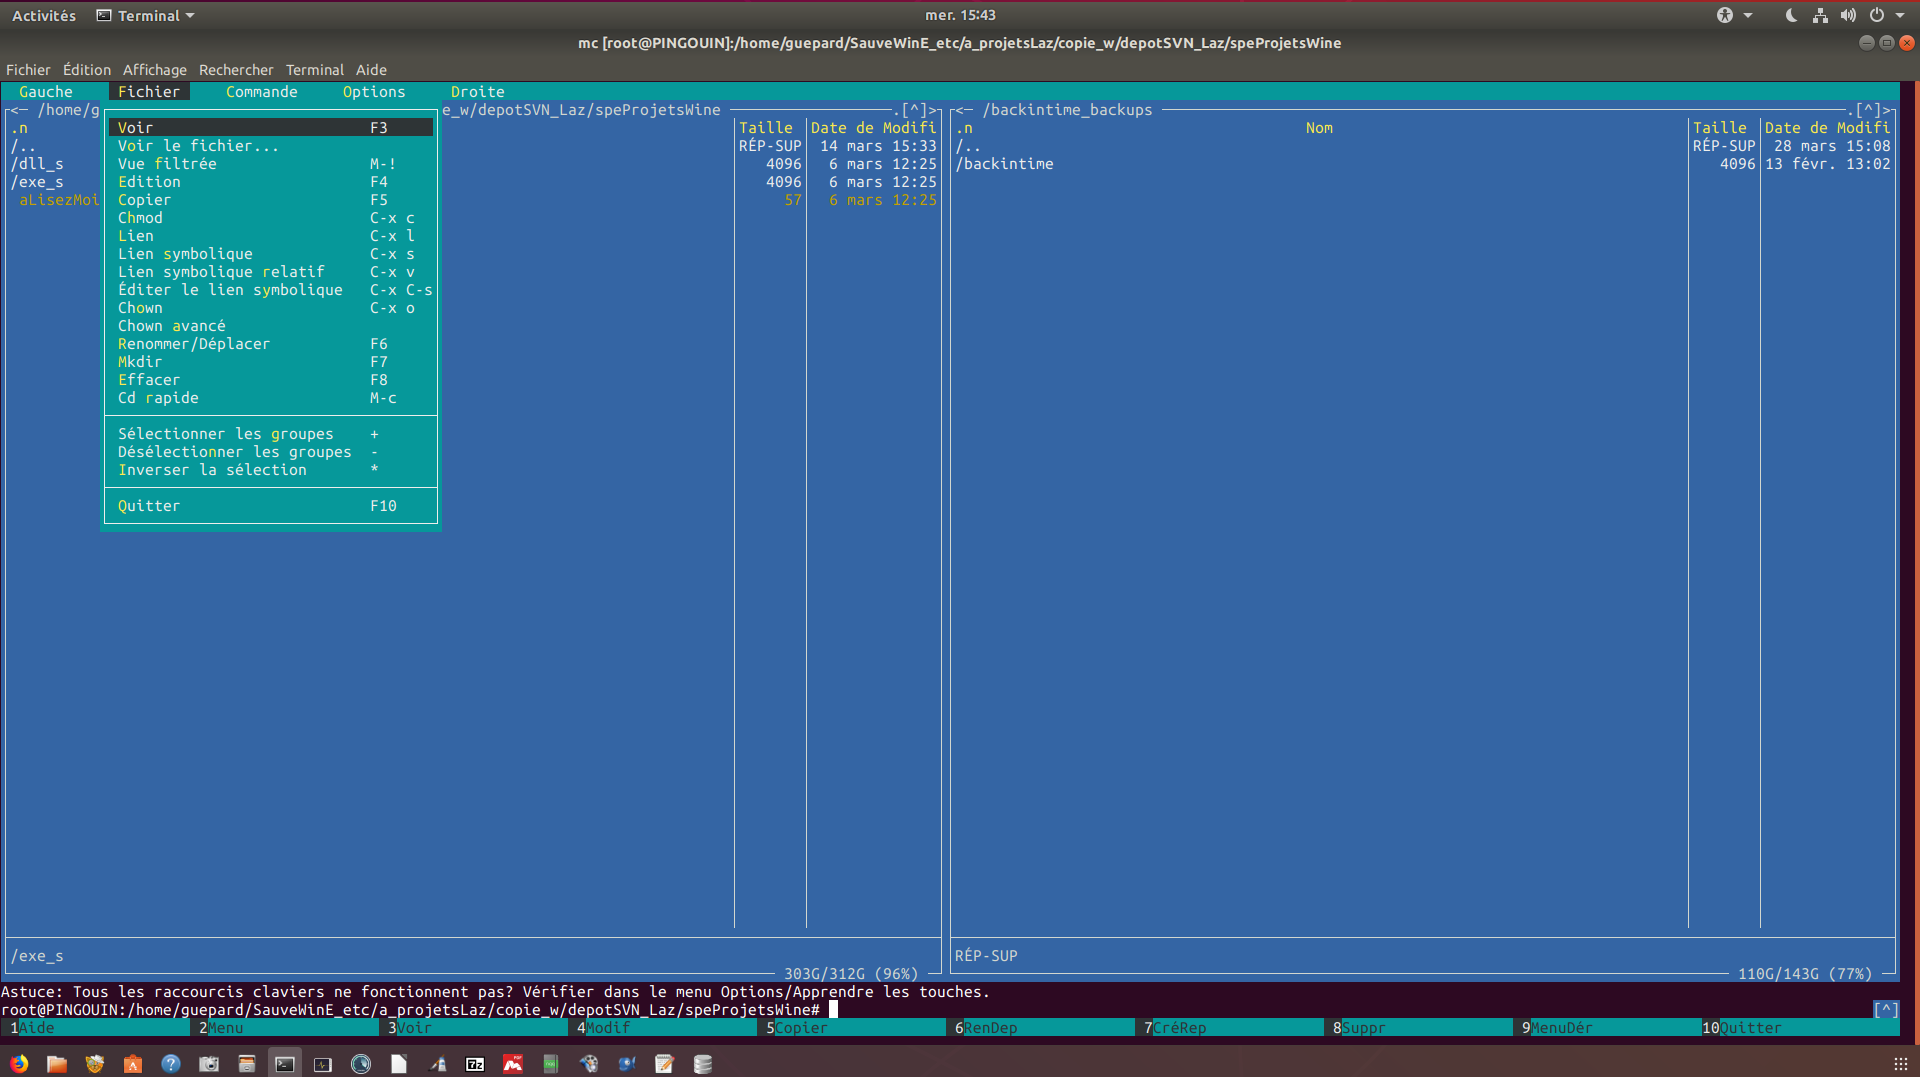Open the wired network status icon
Viewport: 1920px width, 1077px height.
tap(1820, 15)
